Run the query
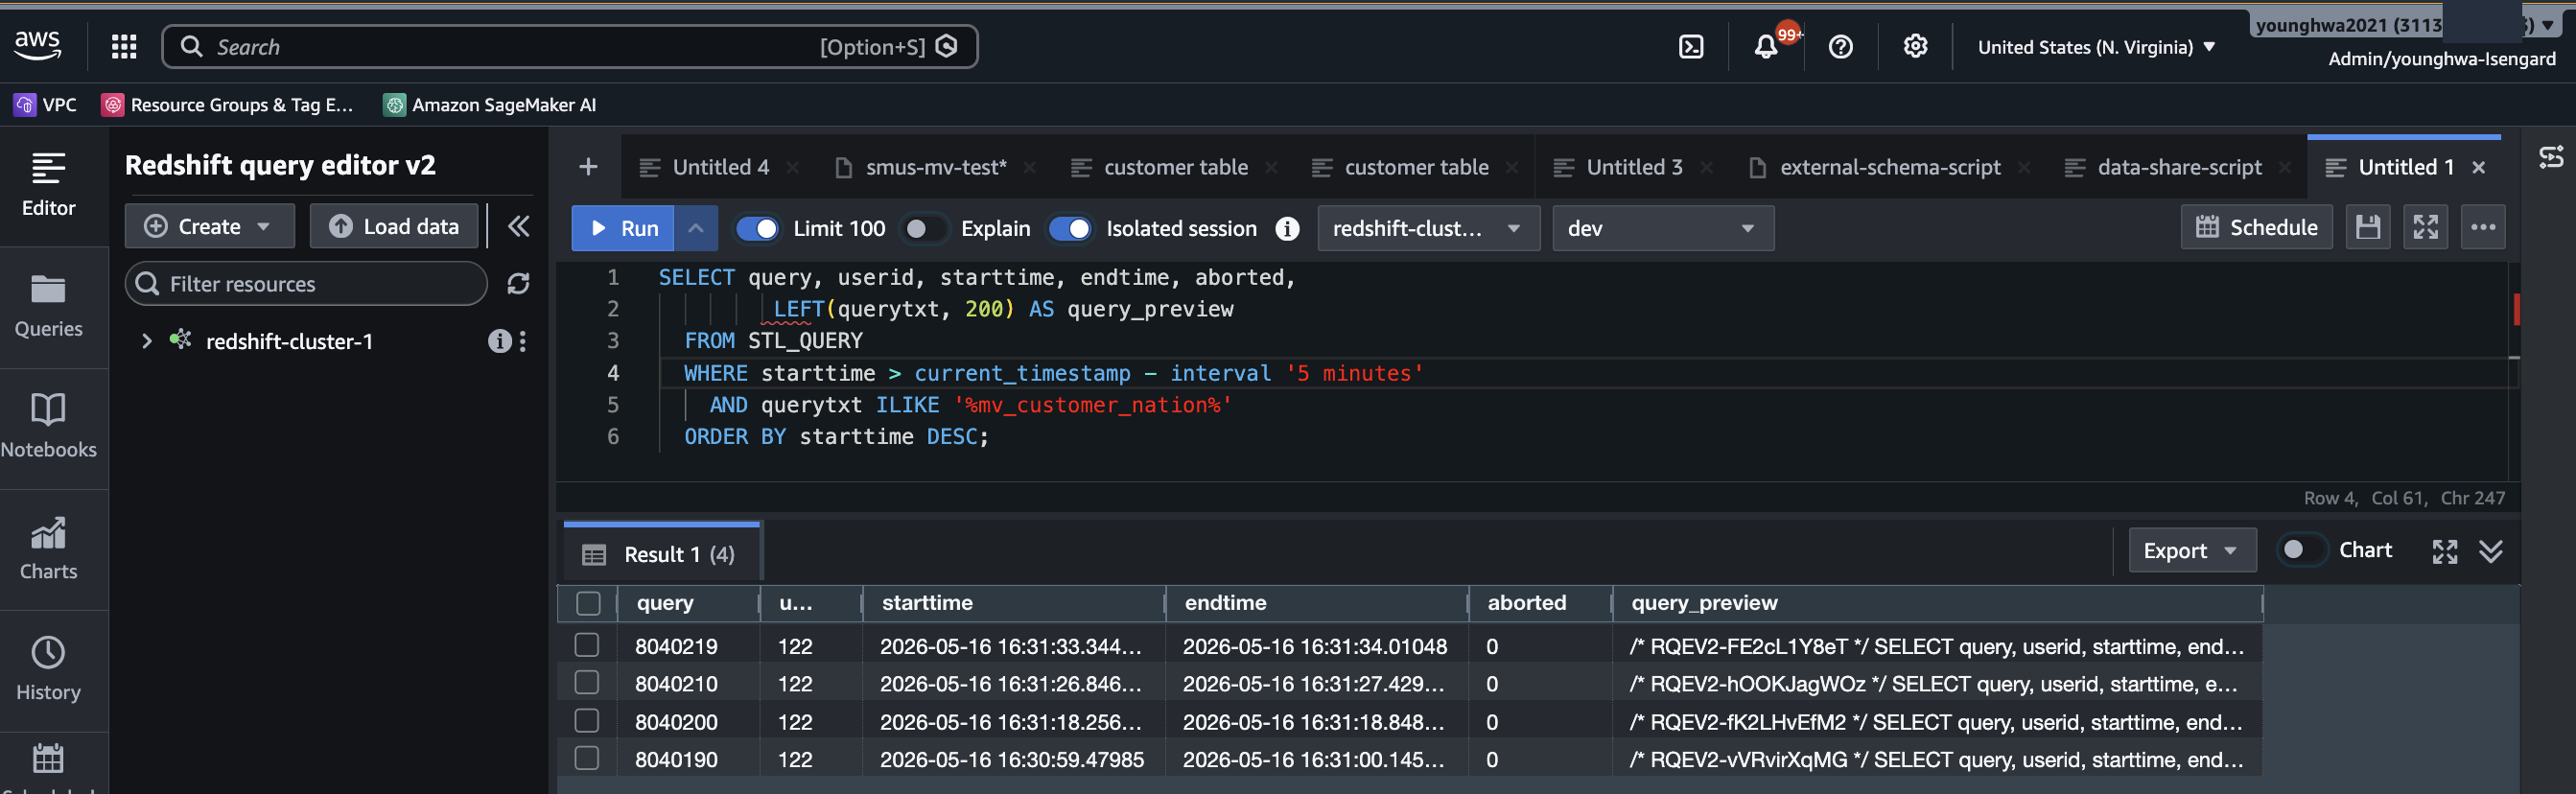Image resolution: width=2576 pixels, height=794 pixels. tap(623, 228)
